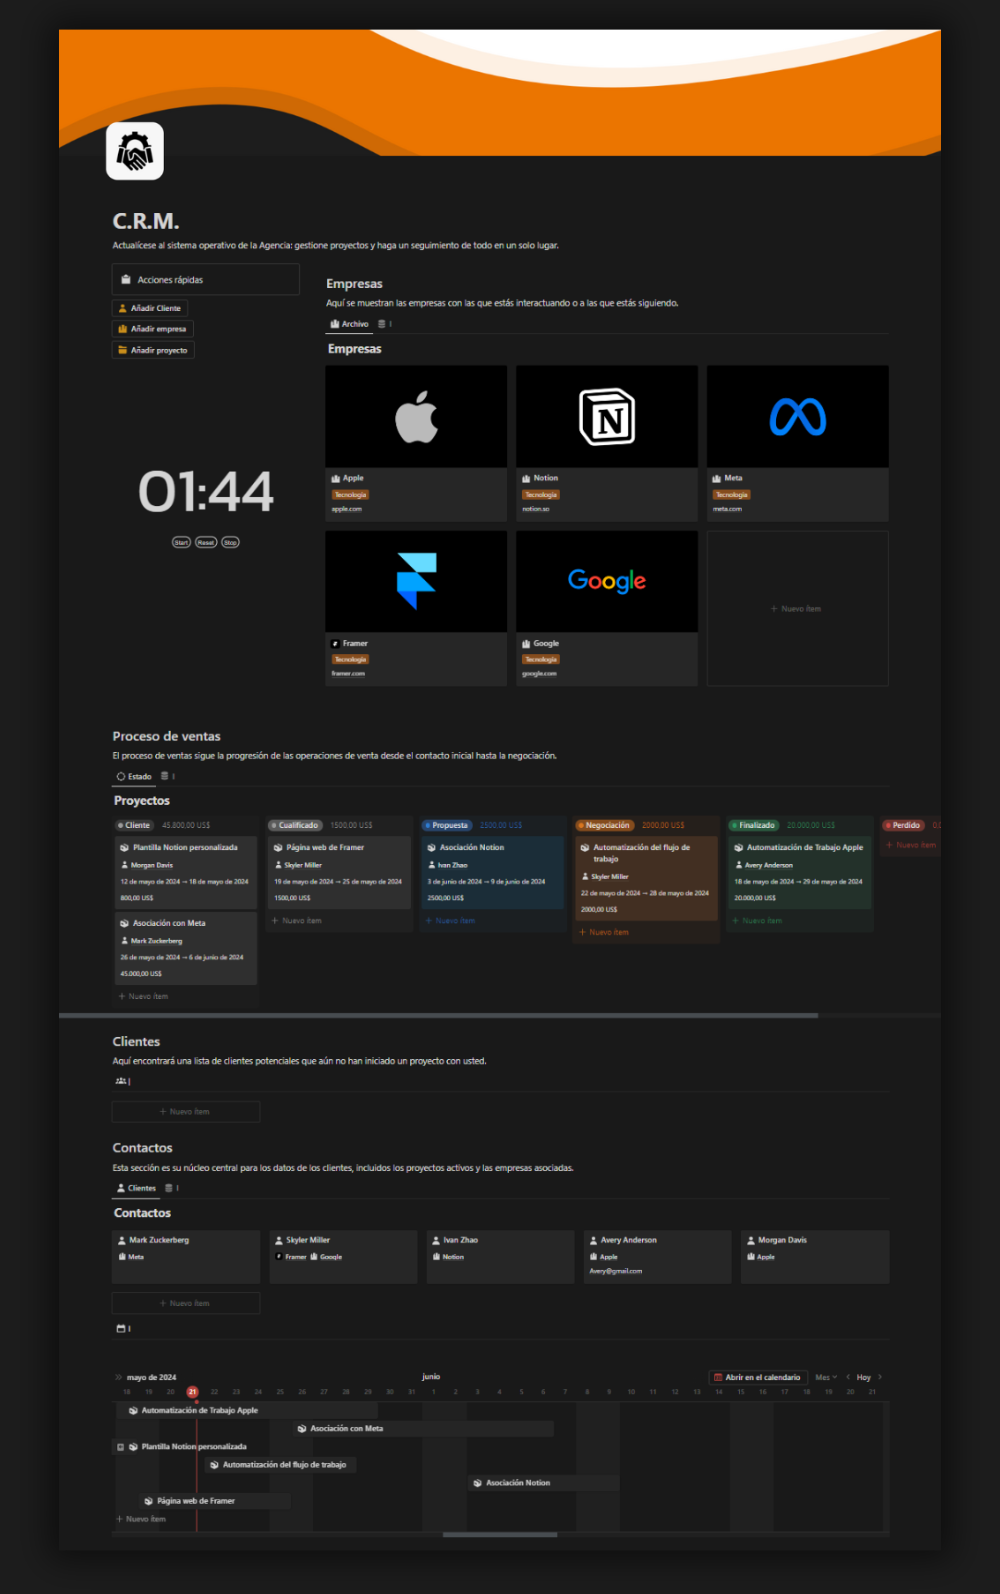Click the timeline view icon above the calendar
Viewport: 1000px width, 1594px height.
point(121,1328)
